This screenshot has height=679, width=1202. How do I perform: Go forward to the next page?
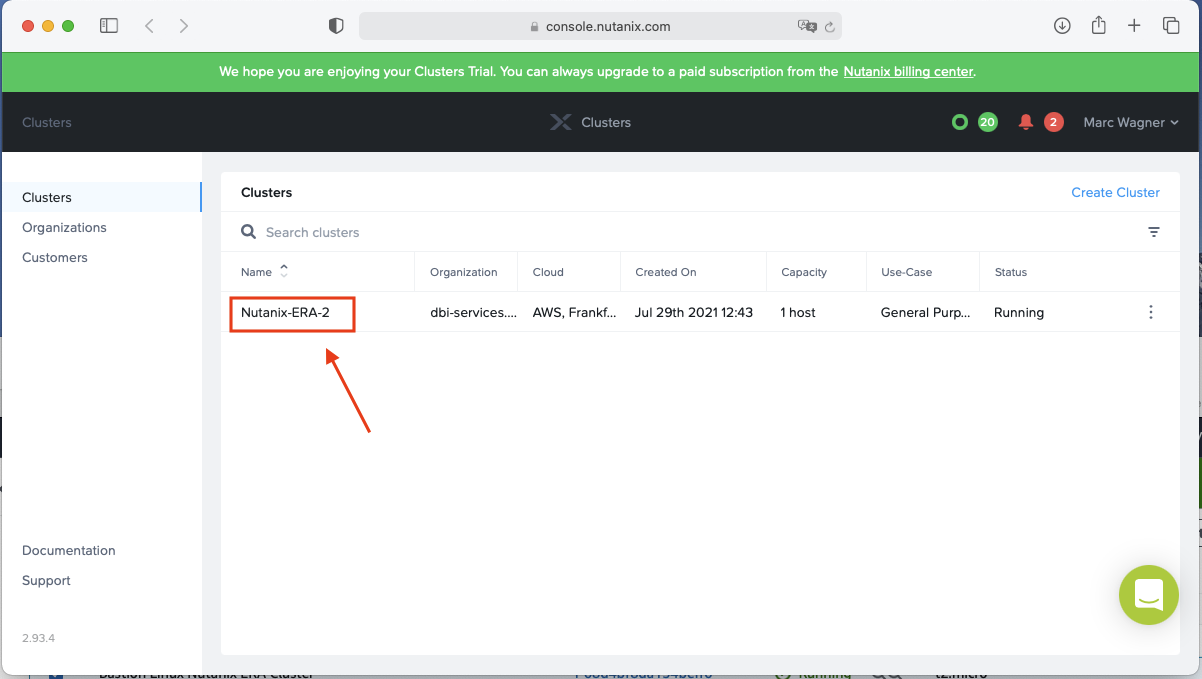(x=184, y=26)
